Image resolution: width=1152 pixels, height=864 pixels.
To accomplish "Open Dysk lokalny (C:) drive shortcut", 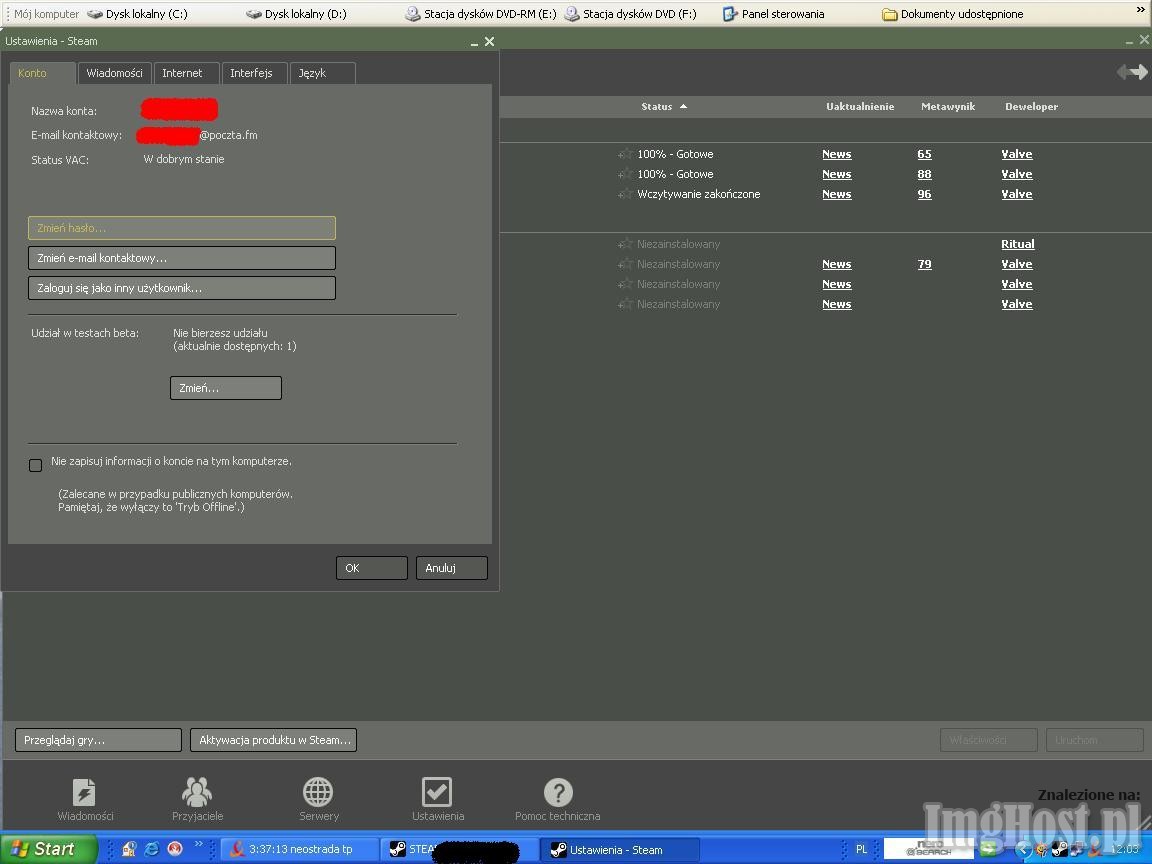I will click(137, 14).
